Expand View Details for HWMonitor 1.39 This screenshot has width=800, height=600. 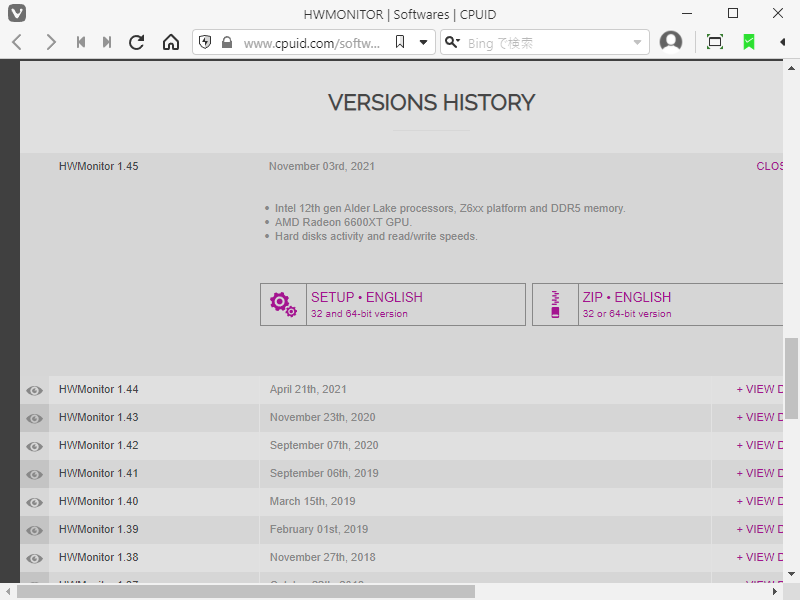click(x=760, y=530)
